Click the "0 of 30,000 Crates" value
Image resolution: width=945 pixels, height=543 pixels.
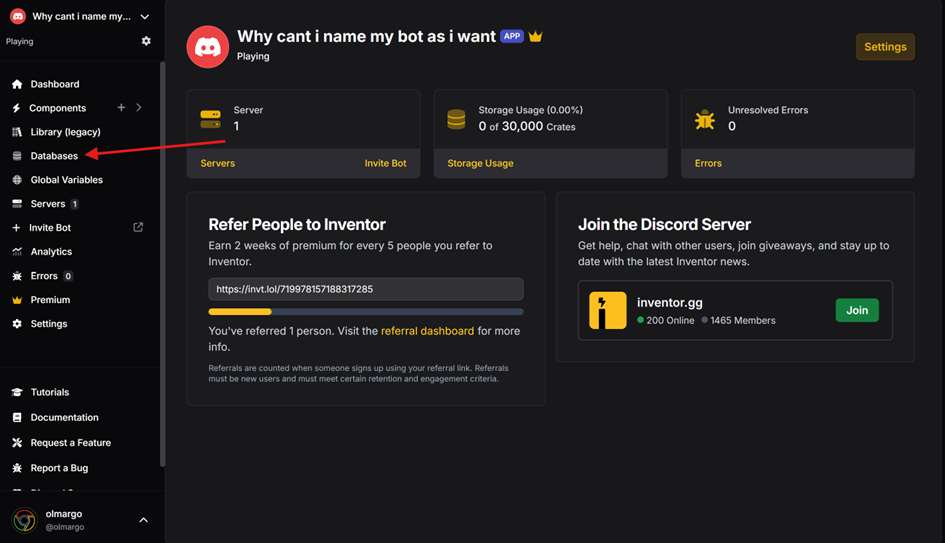[x=527, y=127]
